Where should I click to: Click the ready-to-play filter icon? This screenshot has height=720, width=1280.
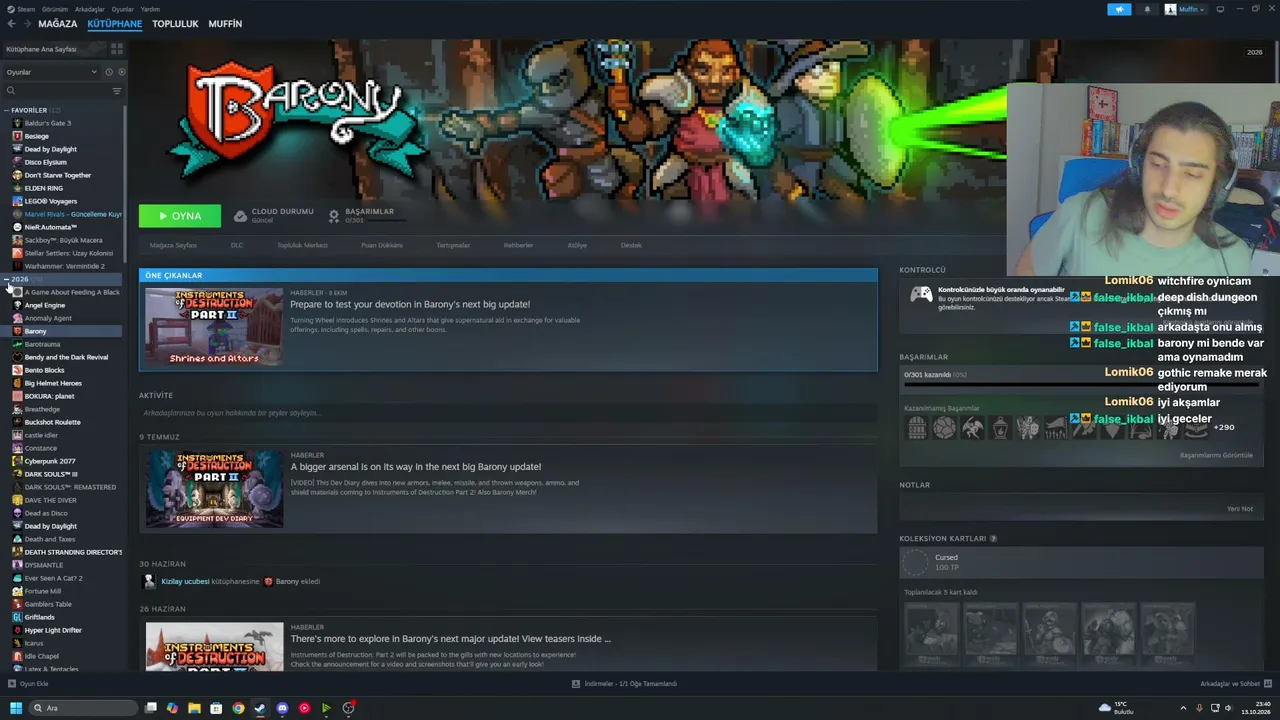tap(122, 72)
